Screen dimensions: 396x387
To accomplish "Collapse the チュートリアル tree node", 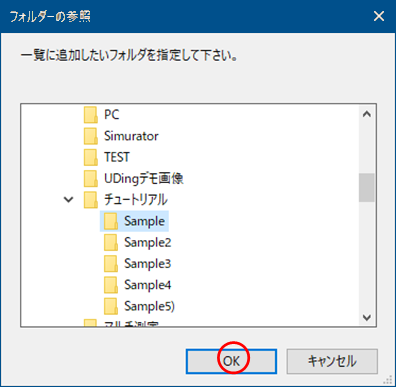I will point(69,200).
